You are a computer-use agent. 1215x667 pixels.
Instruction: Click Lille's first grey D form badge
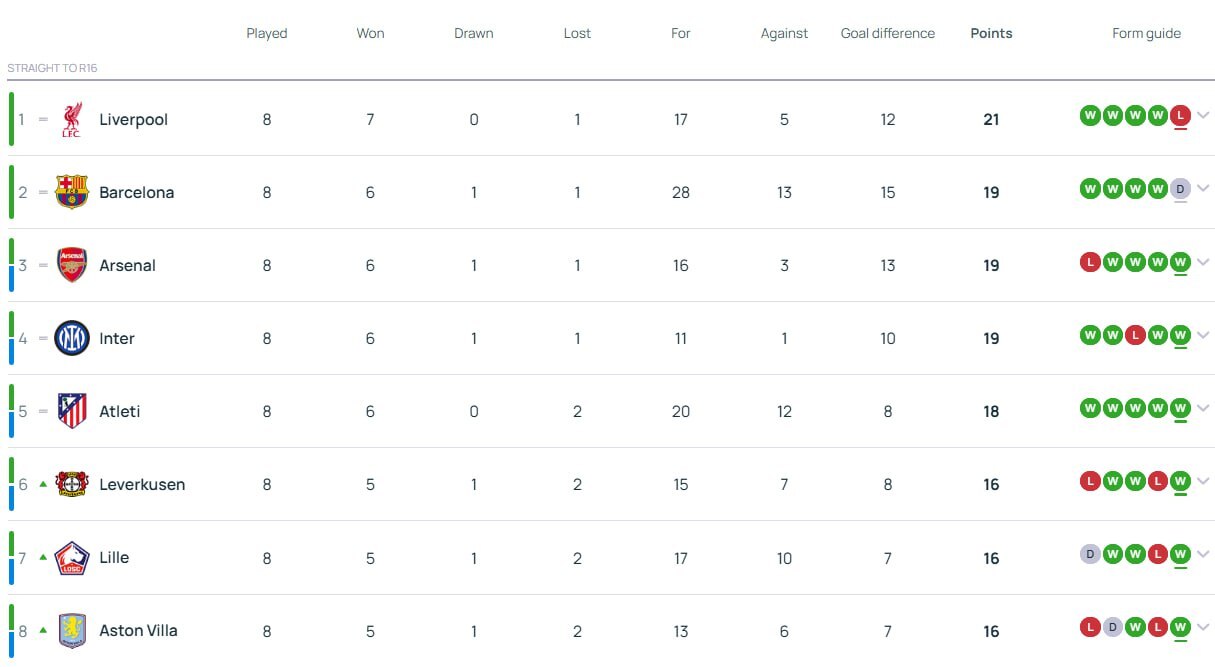[x=1090, y=553]
